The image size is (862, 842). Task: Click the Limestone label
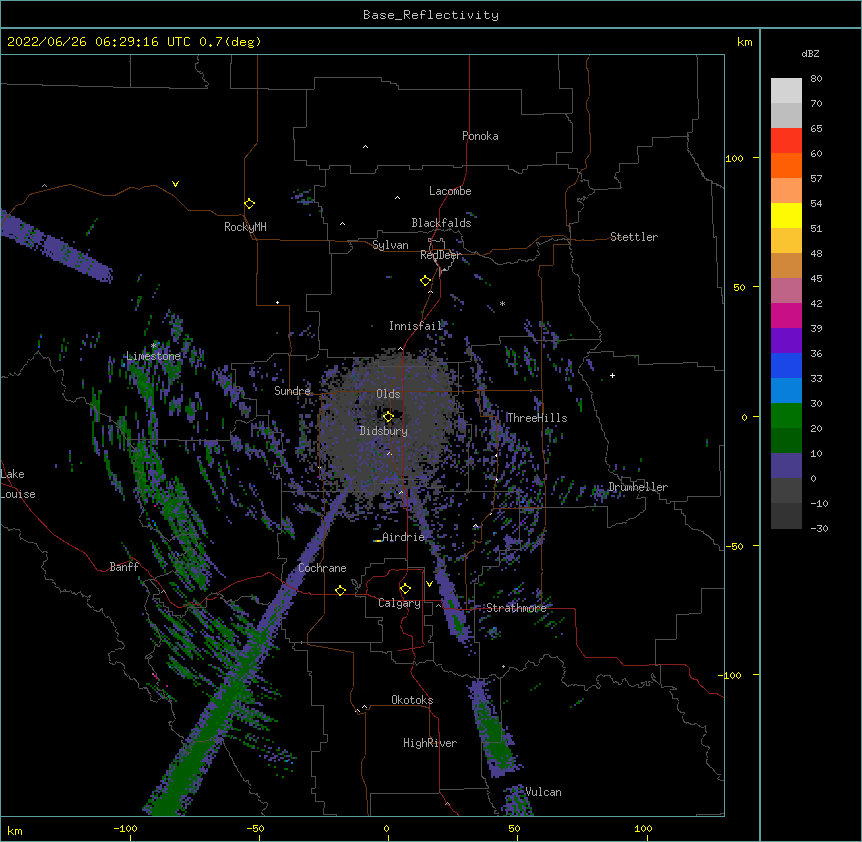point(153,356)
